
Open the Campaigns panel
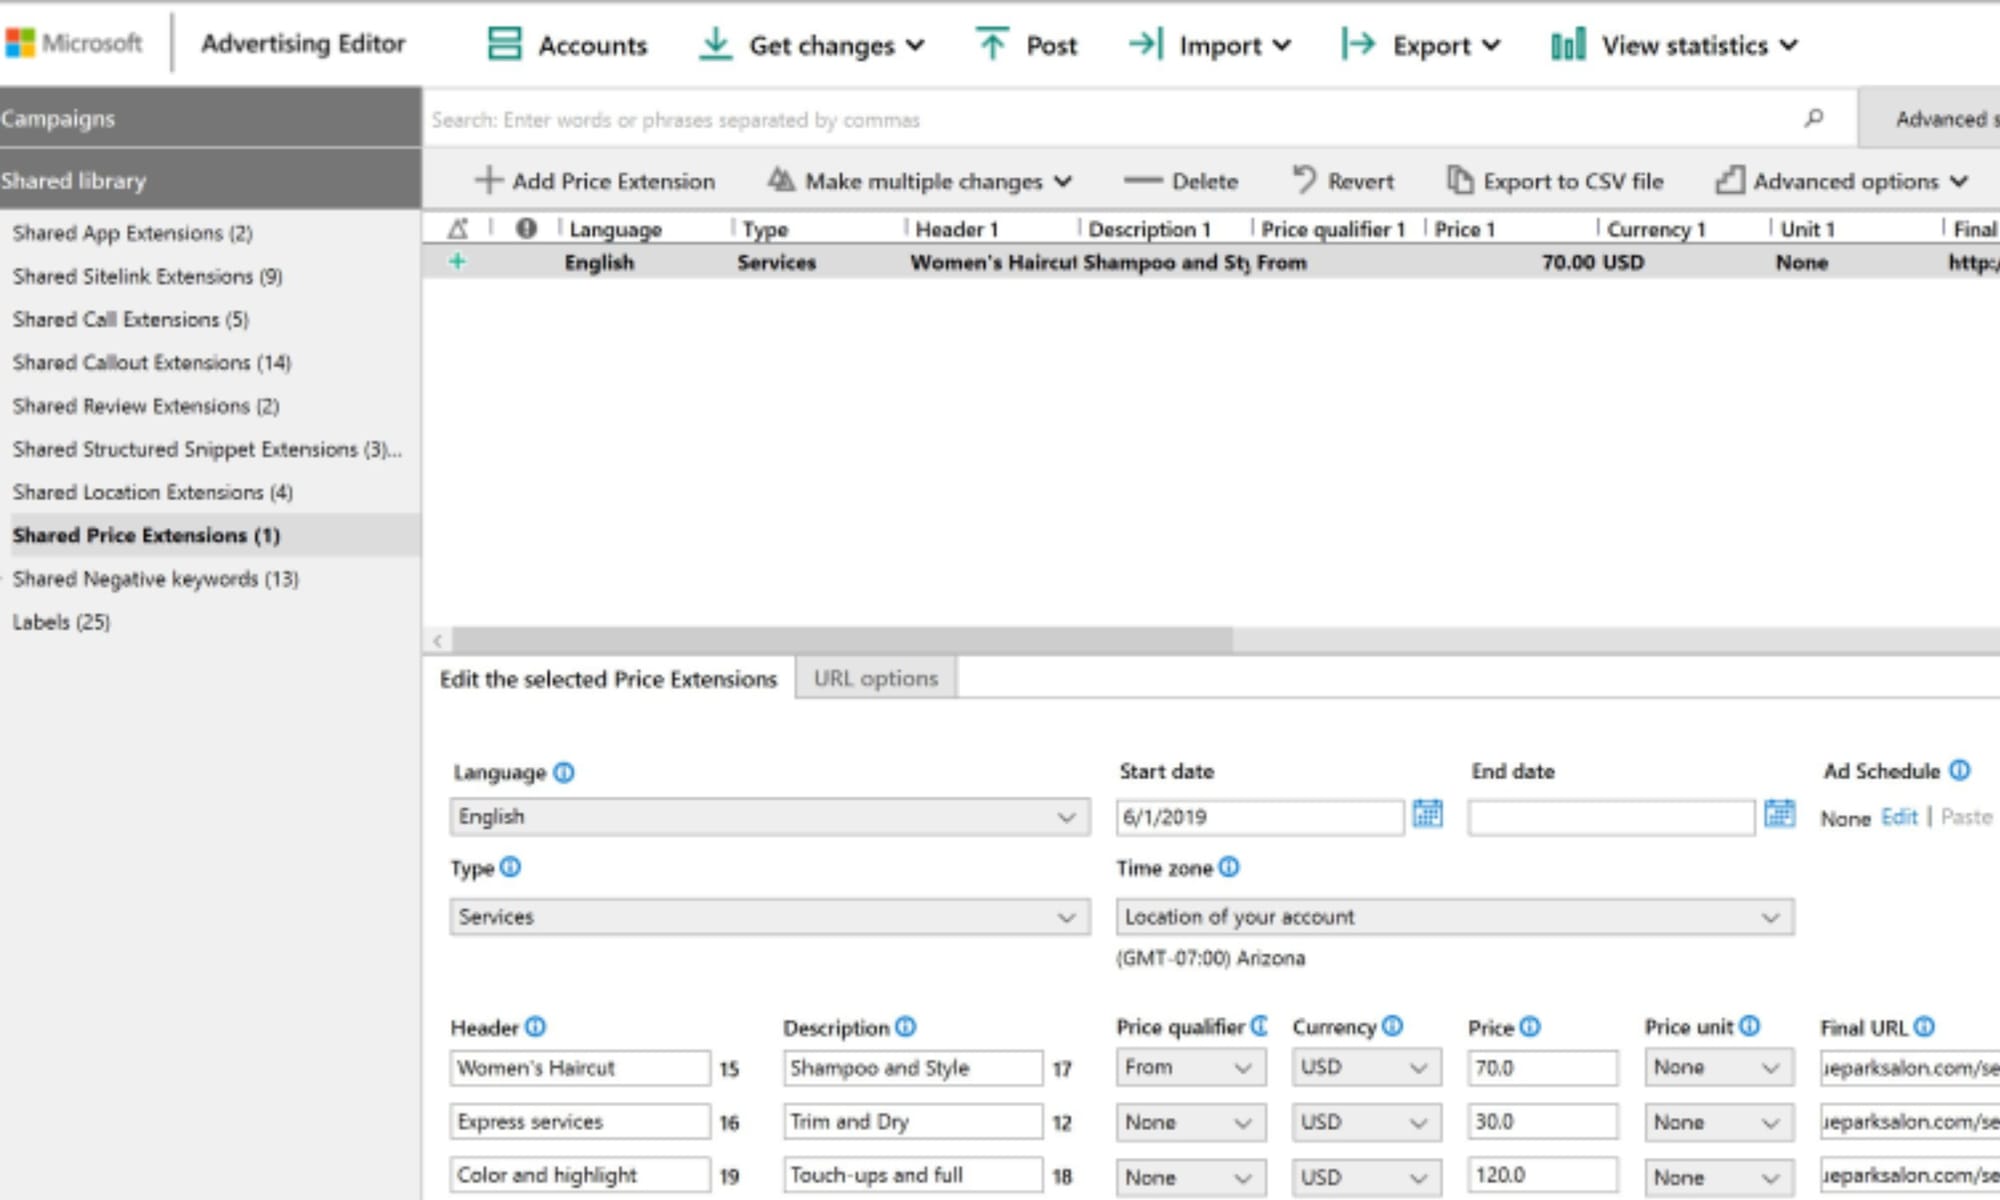pyautogui.click(x=210, y=118)
